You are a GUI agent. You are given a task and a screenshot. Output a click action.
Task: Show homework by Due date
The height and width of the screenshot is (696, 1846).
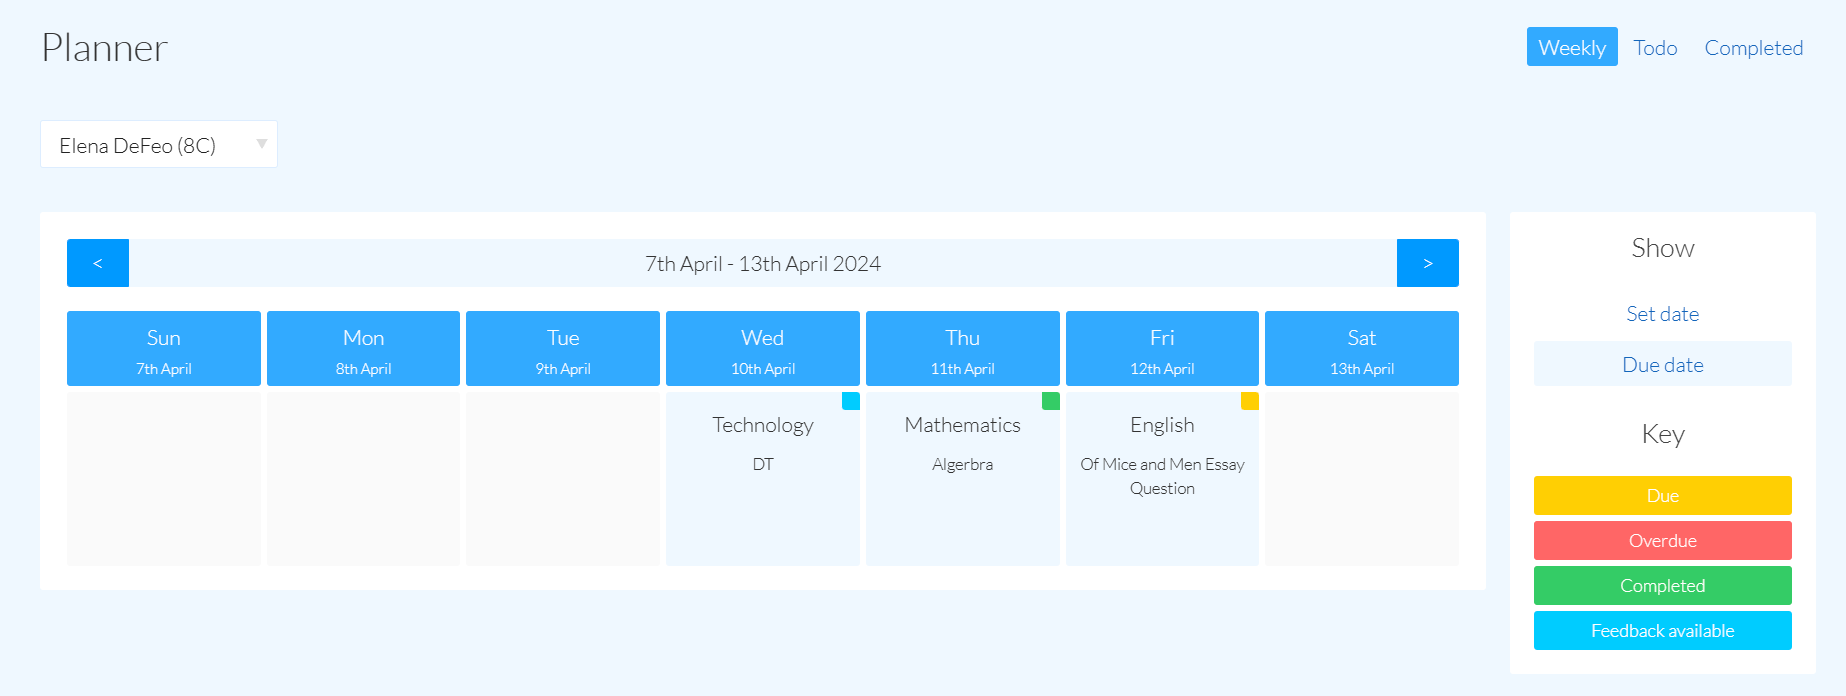point(1662,365)
